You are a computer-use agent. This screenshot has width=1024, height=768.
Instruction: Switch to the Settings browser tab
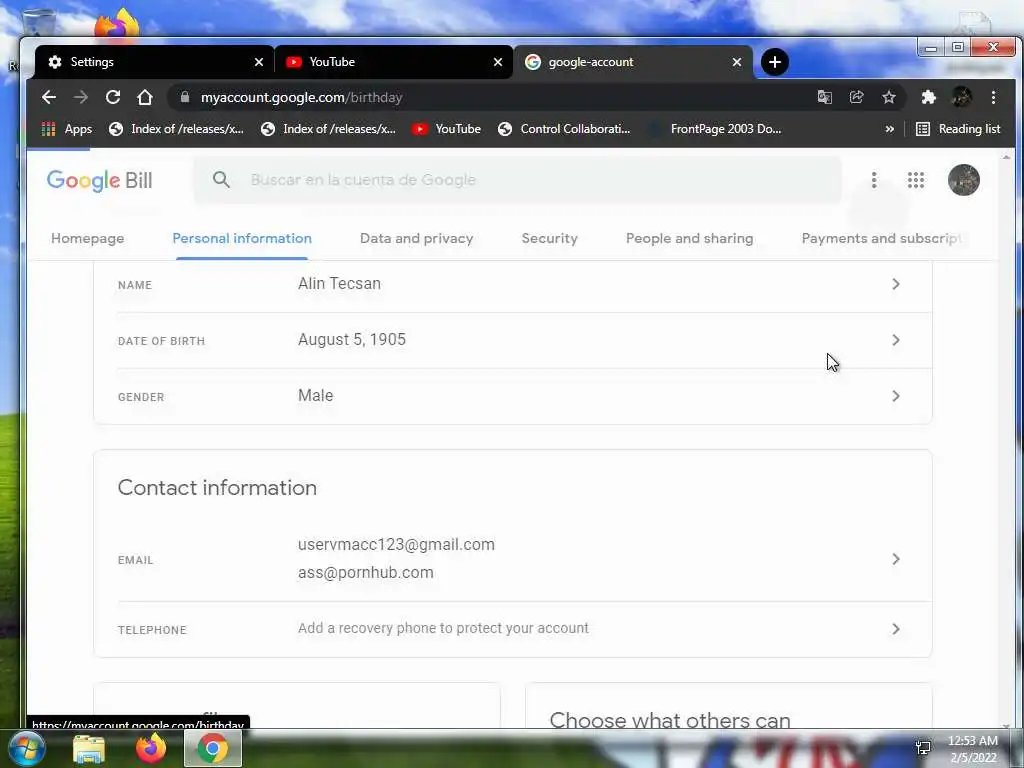click(153, 62)
